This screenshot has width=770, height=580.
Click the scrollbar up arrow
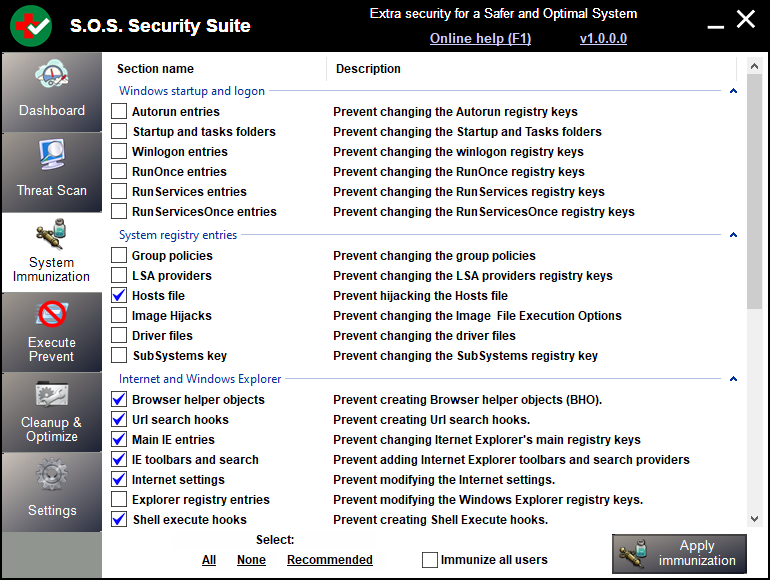(754, 65)
